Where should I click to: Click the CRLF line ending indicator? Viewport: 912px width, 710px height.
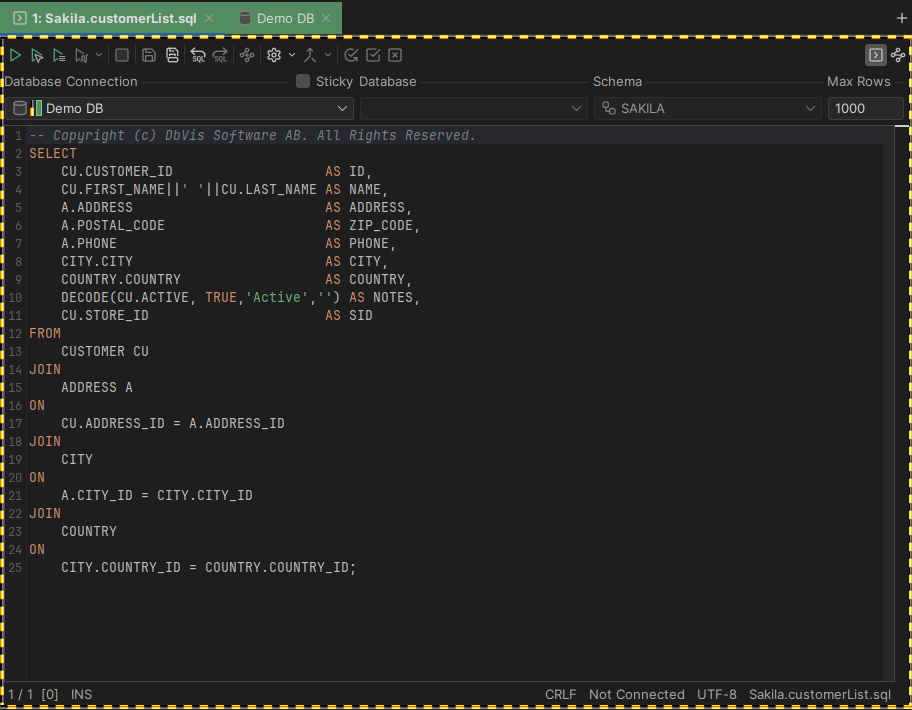click(560, 694)
